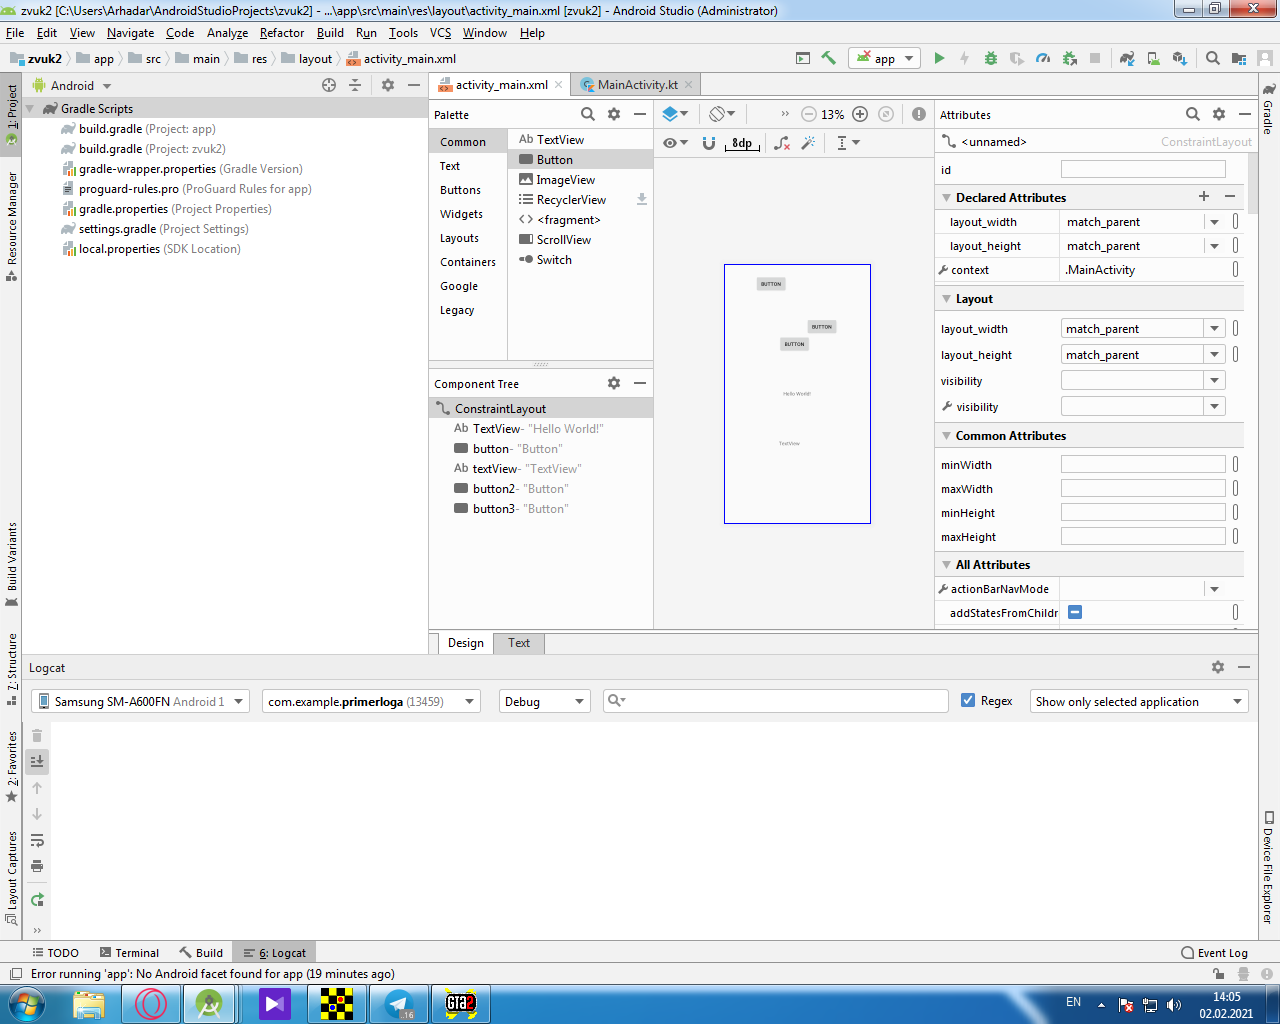The width and height of the screenshot is (1280, 1024).
Task: Open the Build menu in the menu bar
Action: click(330, 32)
